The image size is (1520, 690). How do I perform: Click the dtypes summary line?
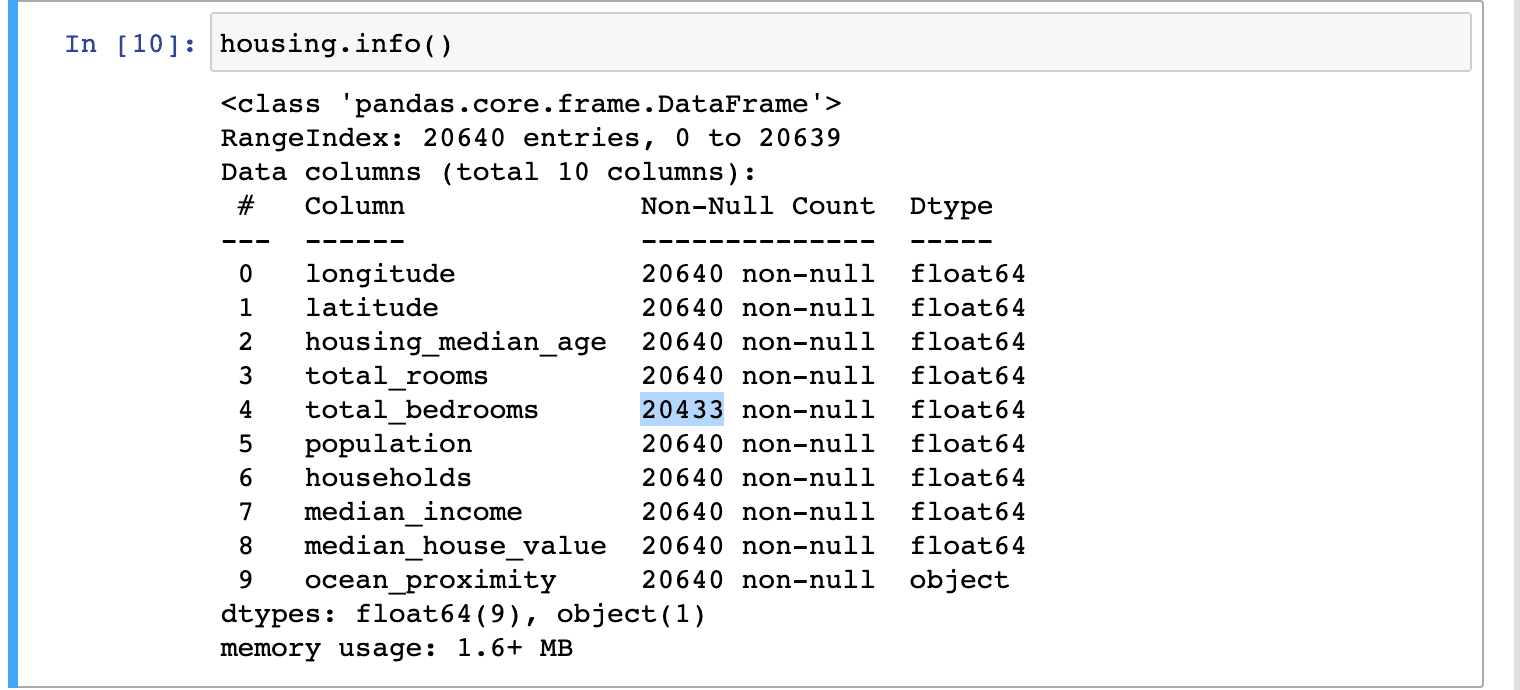[463, 614]
